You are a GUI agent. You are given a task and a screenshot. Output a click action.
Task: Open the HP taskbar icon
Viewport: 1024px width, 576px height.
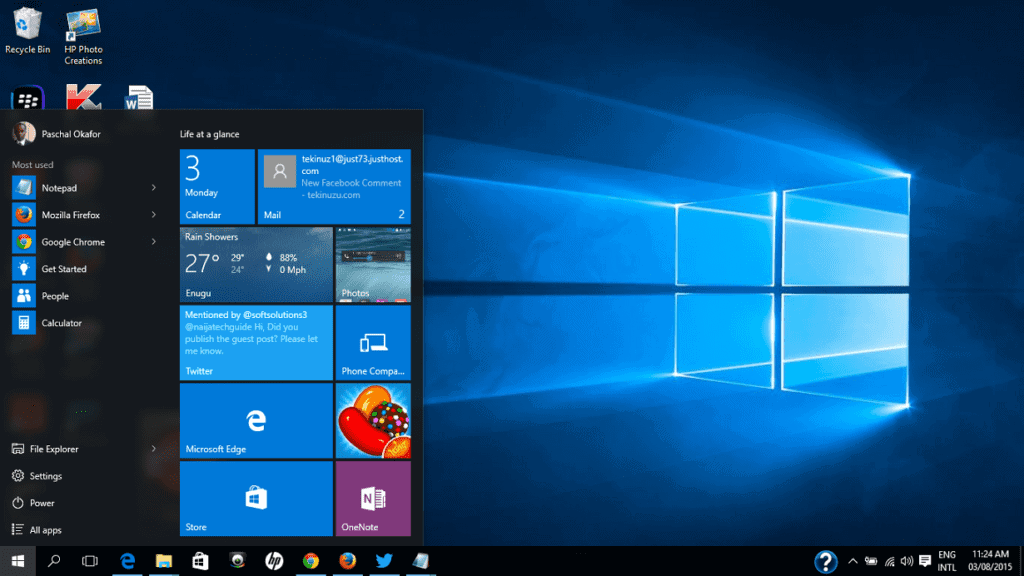(x=274, y=561)
